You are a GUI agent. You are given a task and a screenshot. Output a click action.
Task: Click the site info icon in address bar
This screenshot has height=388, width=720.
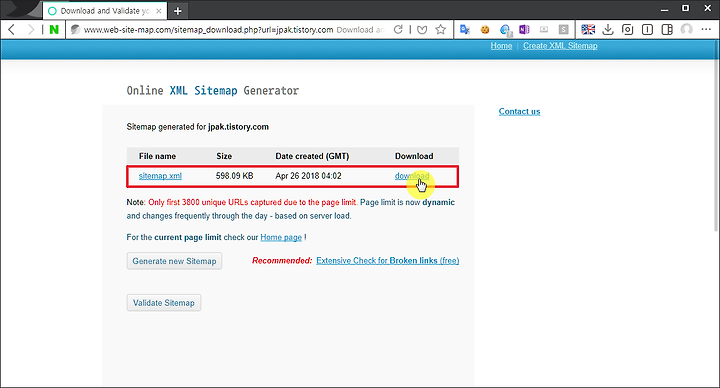pos(75,30)
